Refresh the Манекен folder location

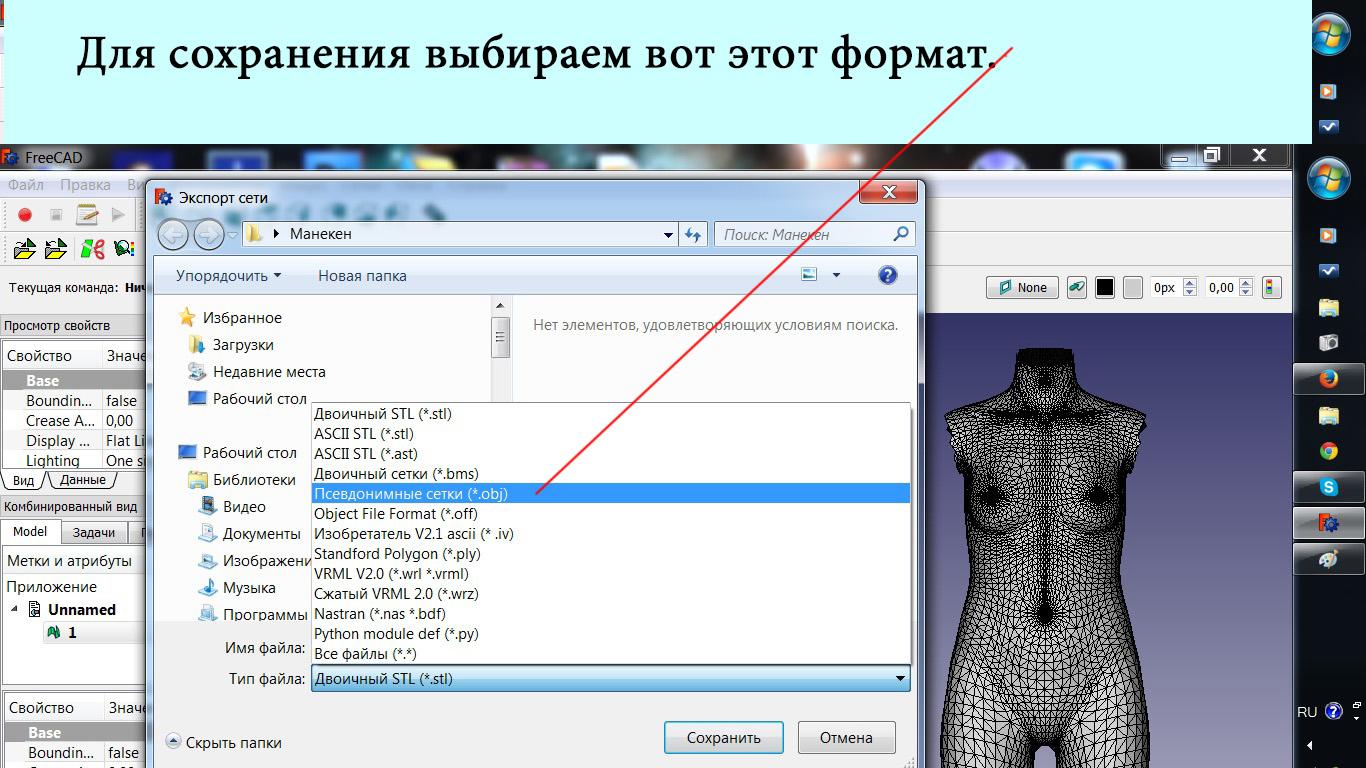tap(693, 234)
